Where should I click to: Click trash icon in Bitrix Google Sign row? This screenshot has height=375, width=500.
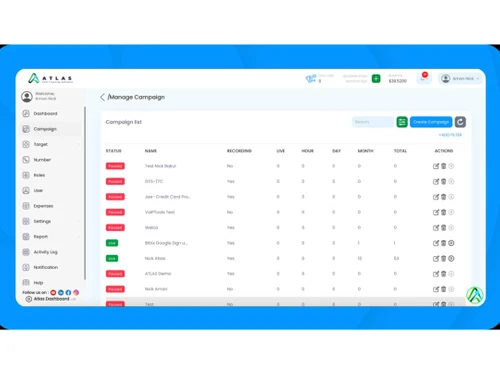click(x=444, y=243)
